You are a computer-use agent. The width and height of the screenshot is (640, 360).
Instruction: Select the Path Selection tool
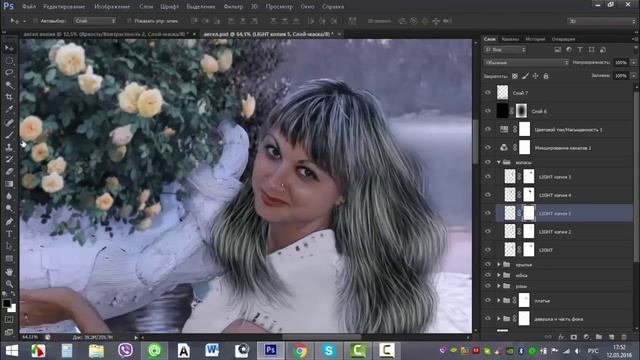tap(9, 246)
